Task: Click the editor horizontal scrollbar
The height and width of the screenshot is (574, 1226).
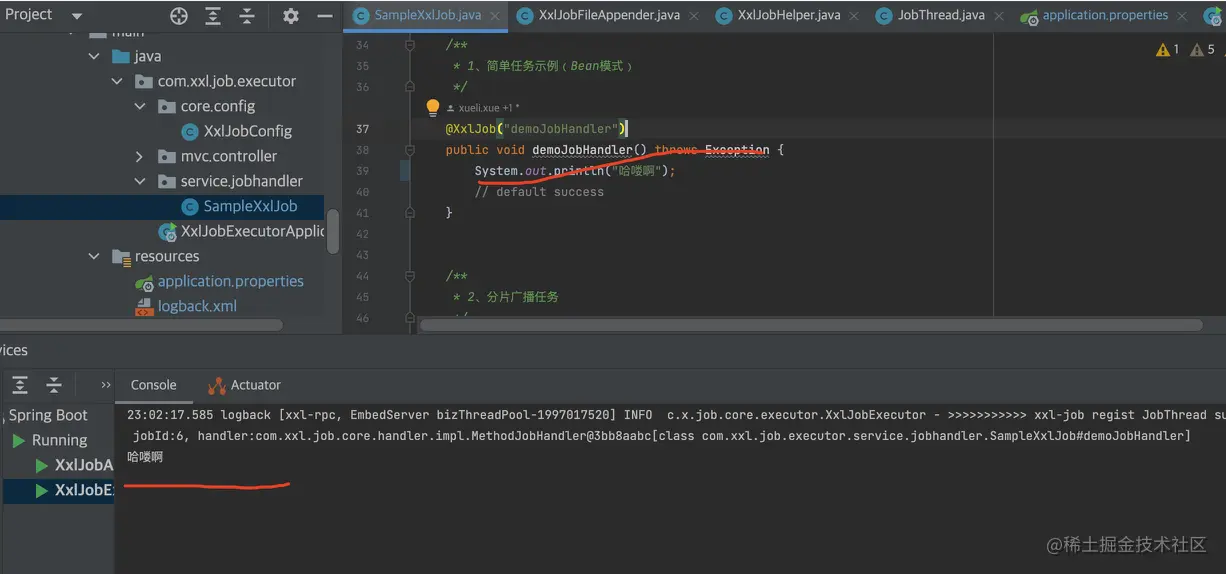Action: (x=811, y=325)
